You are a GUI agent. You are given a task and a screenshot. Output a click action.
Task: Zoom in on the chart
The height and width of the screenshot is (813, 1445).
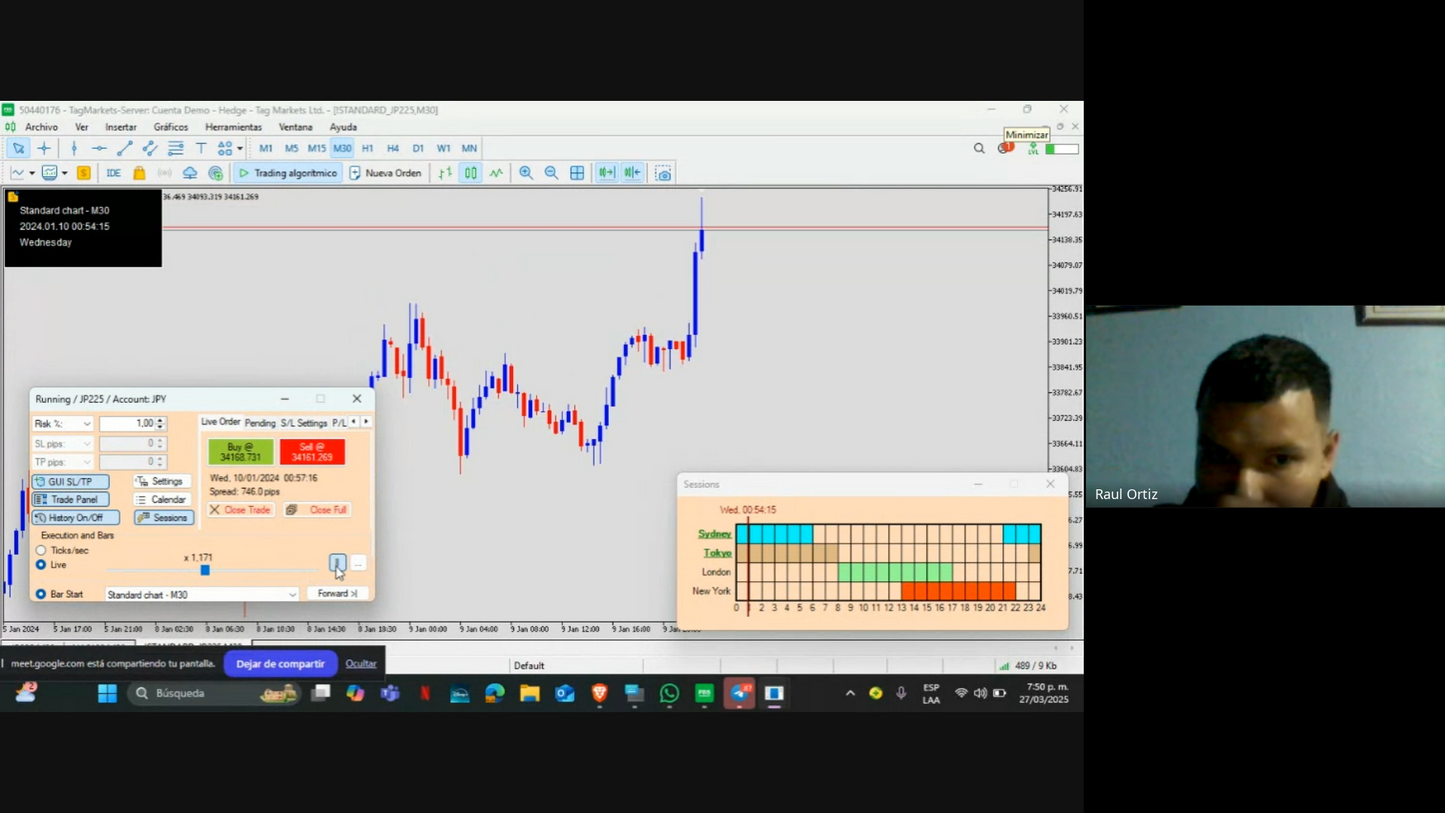coord(526,172)
